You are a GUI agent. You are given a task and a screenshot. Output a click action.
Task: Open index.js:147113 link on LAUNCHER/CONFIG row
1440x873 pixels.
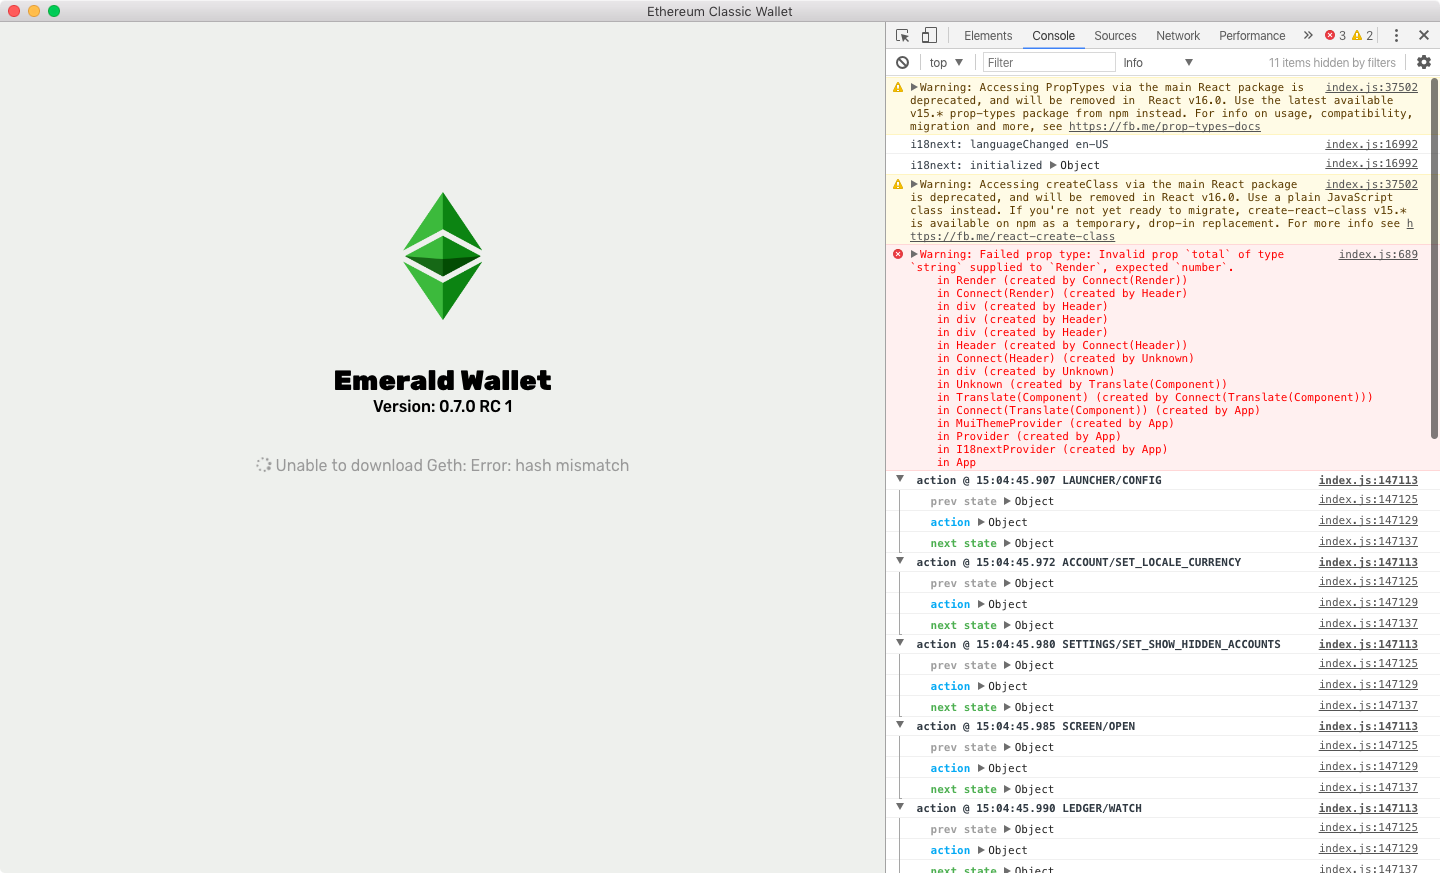point(1368,480)
